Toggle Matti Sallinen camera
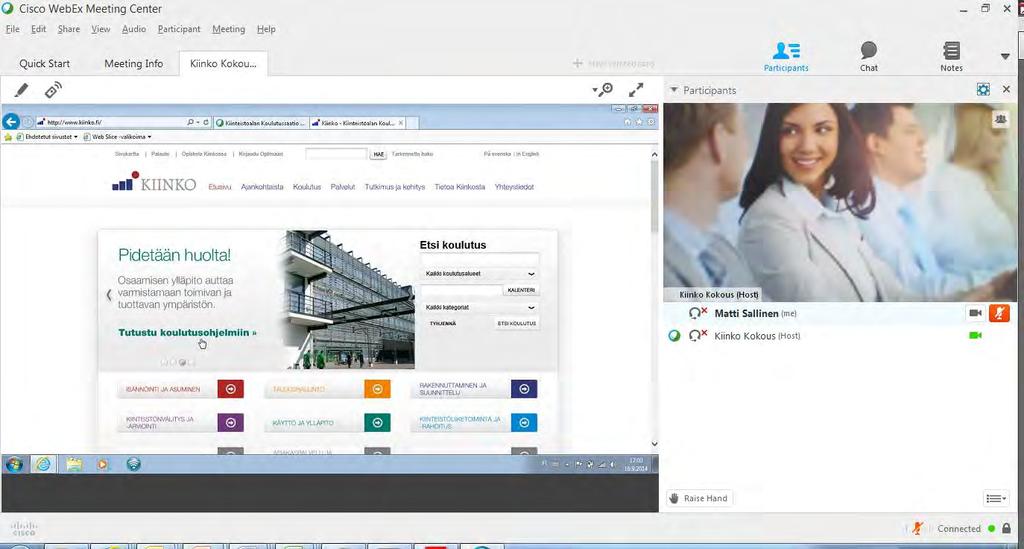1024x549 pixels. click(975, 313)
